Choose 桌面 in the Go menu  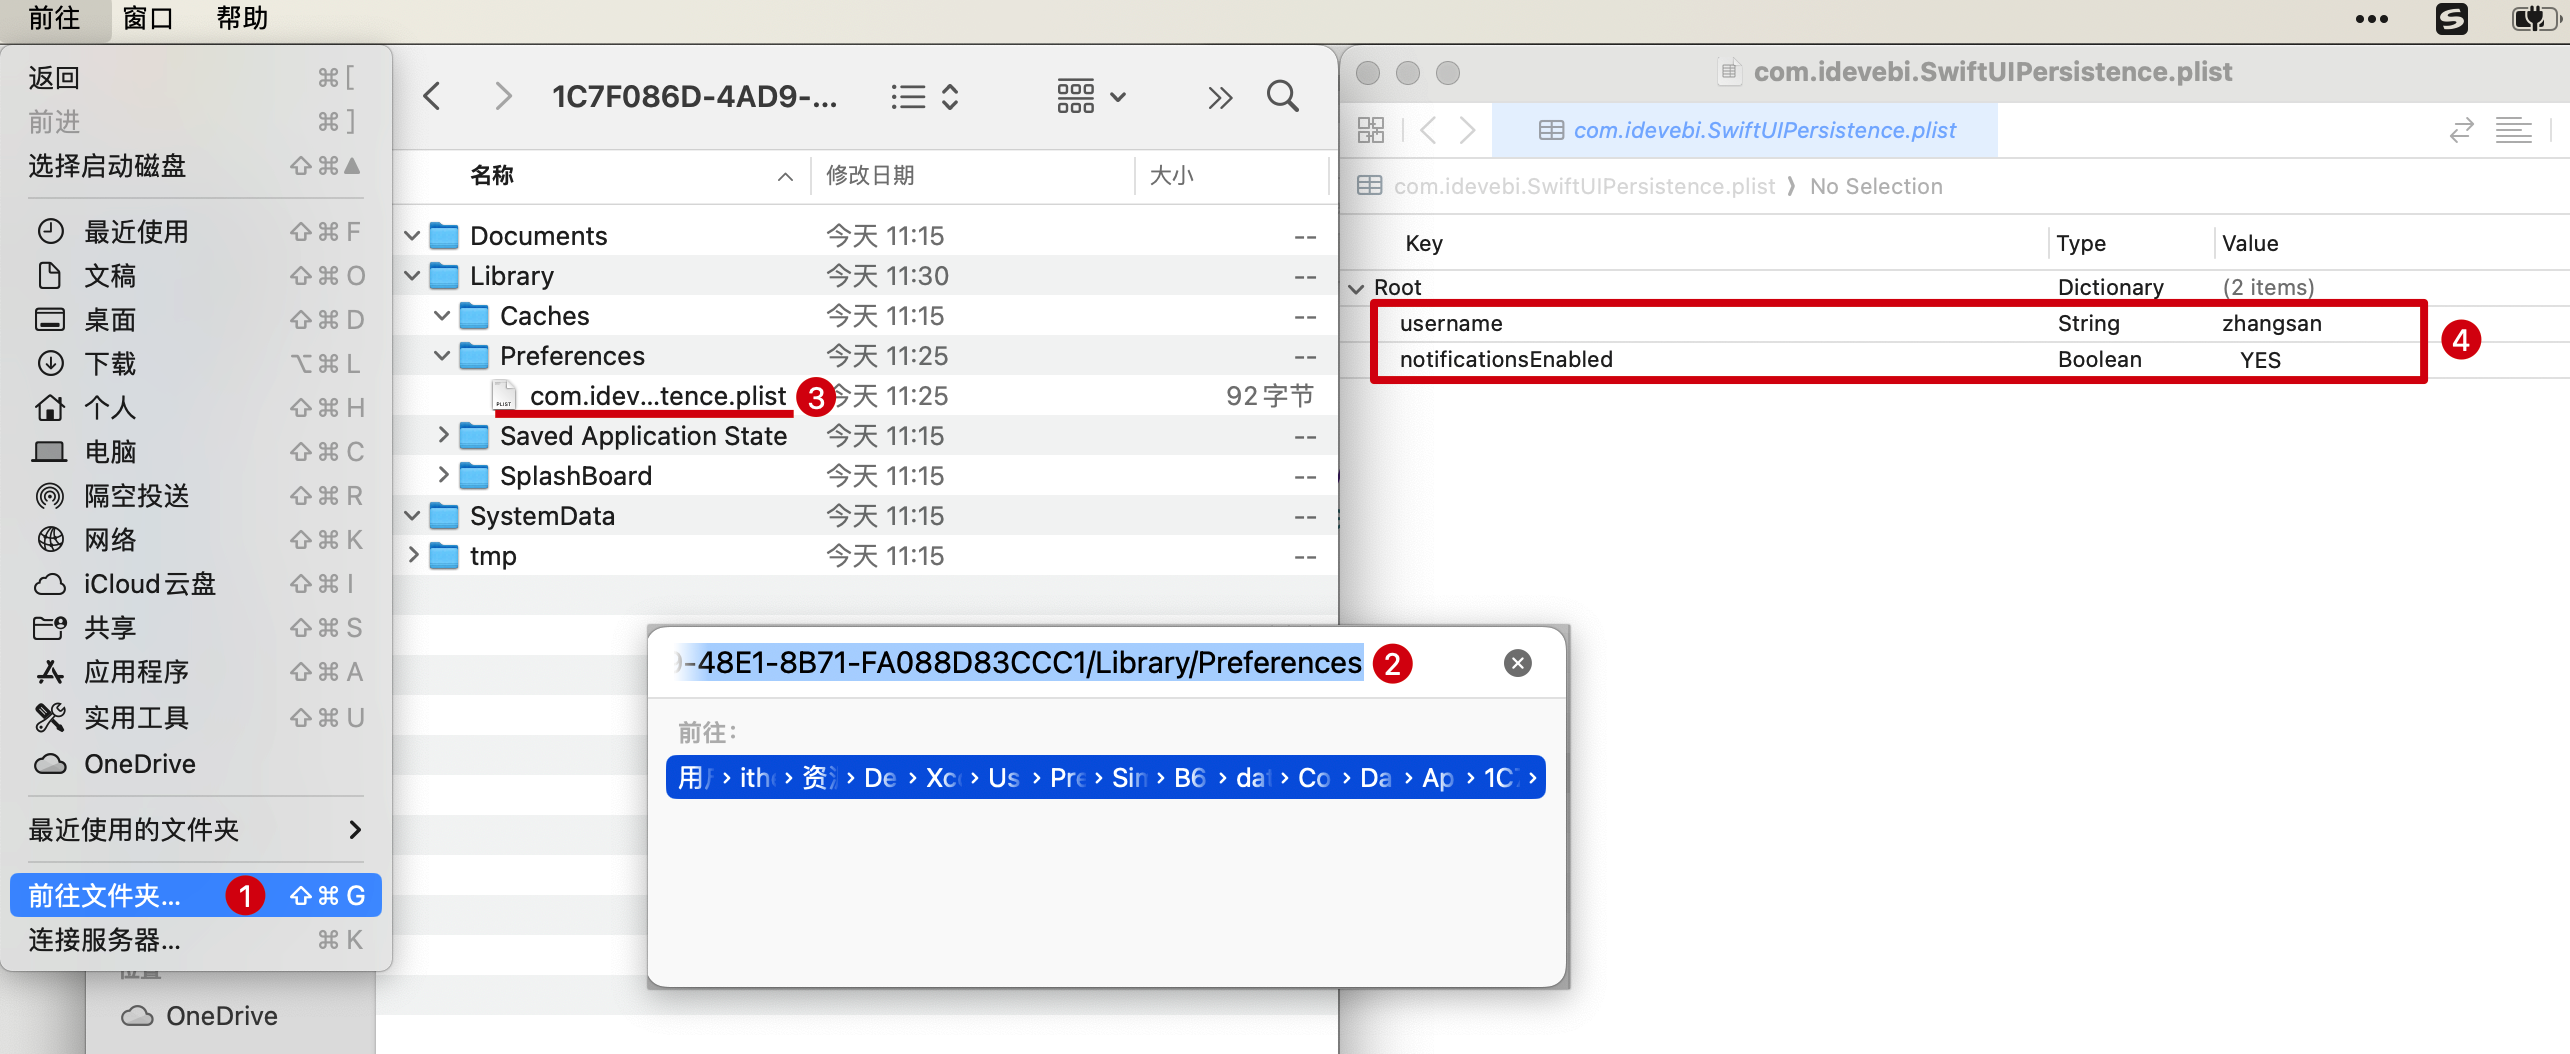195,319
